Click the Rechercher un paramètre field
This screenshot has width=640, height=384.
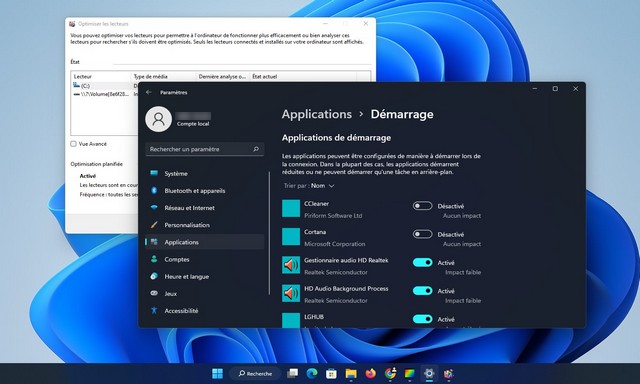(204, 149)
